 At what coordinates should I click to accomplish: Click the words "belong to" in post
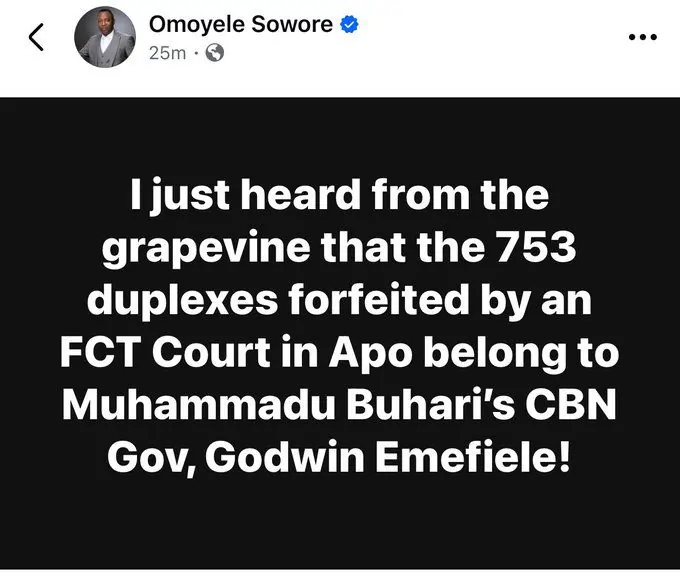click(x=521, y=353)
